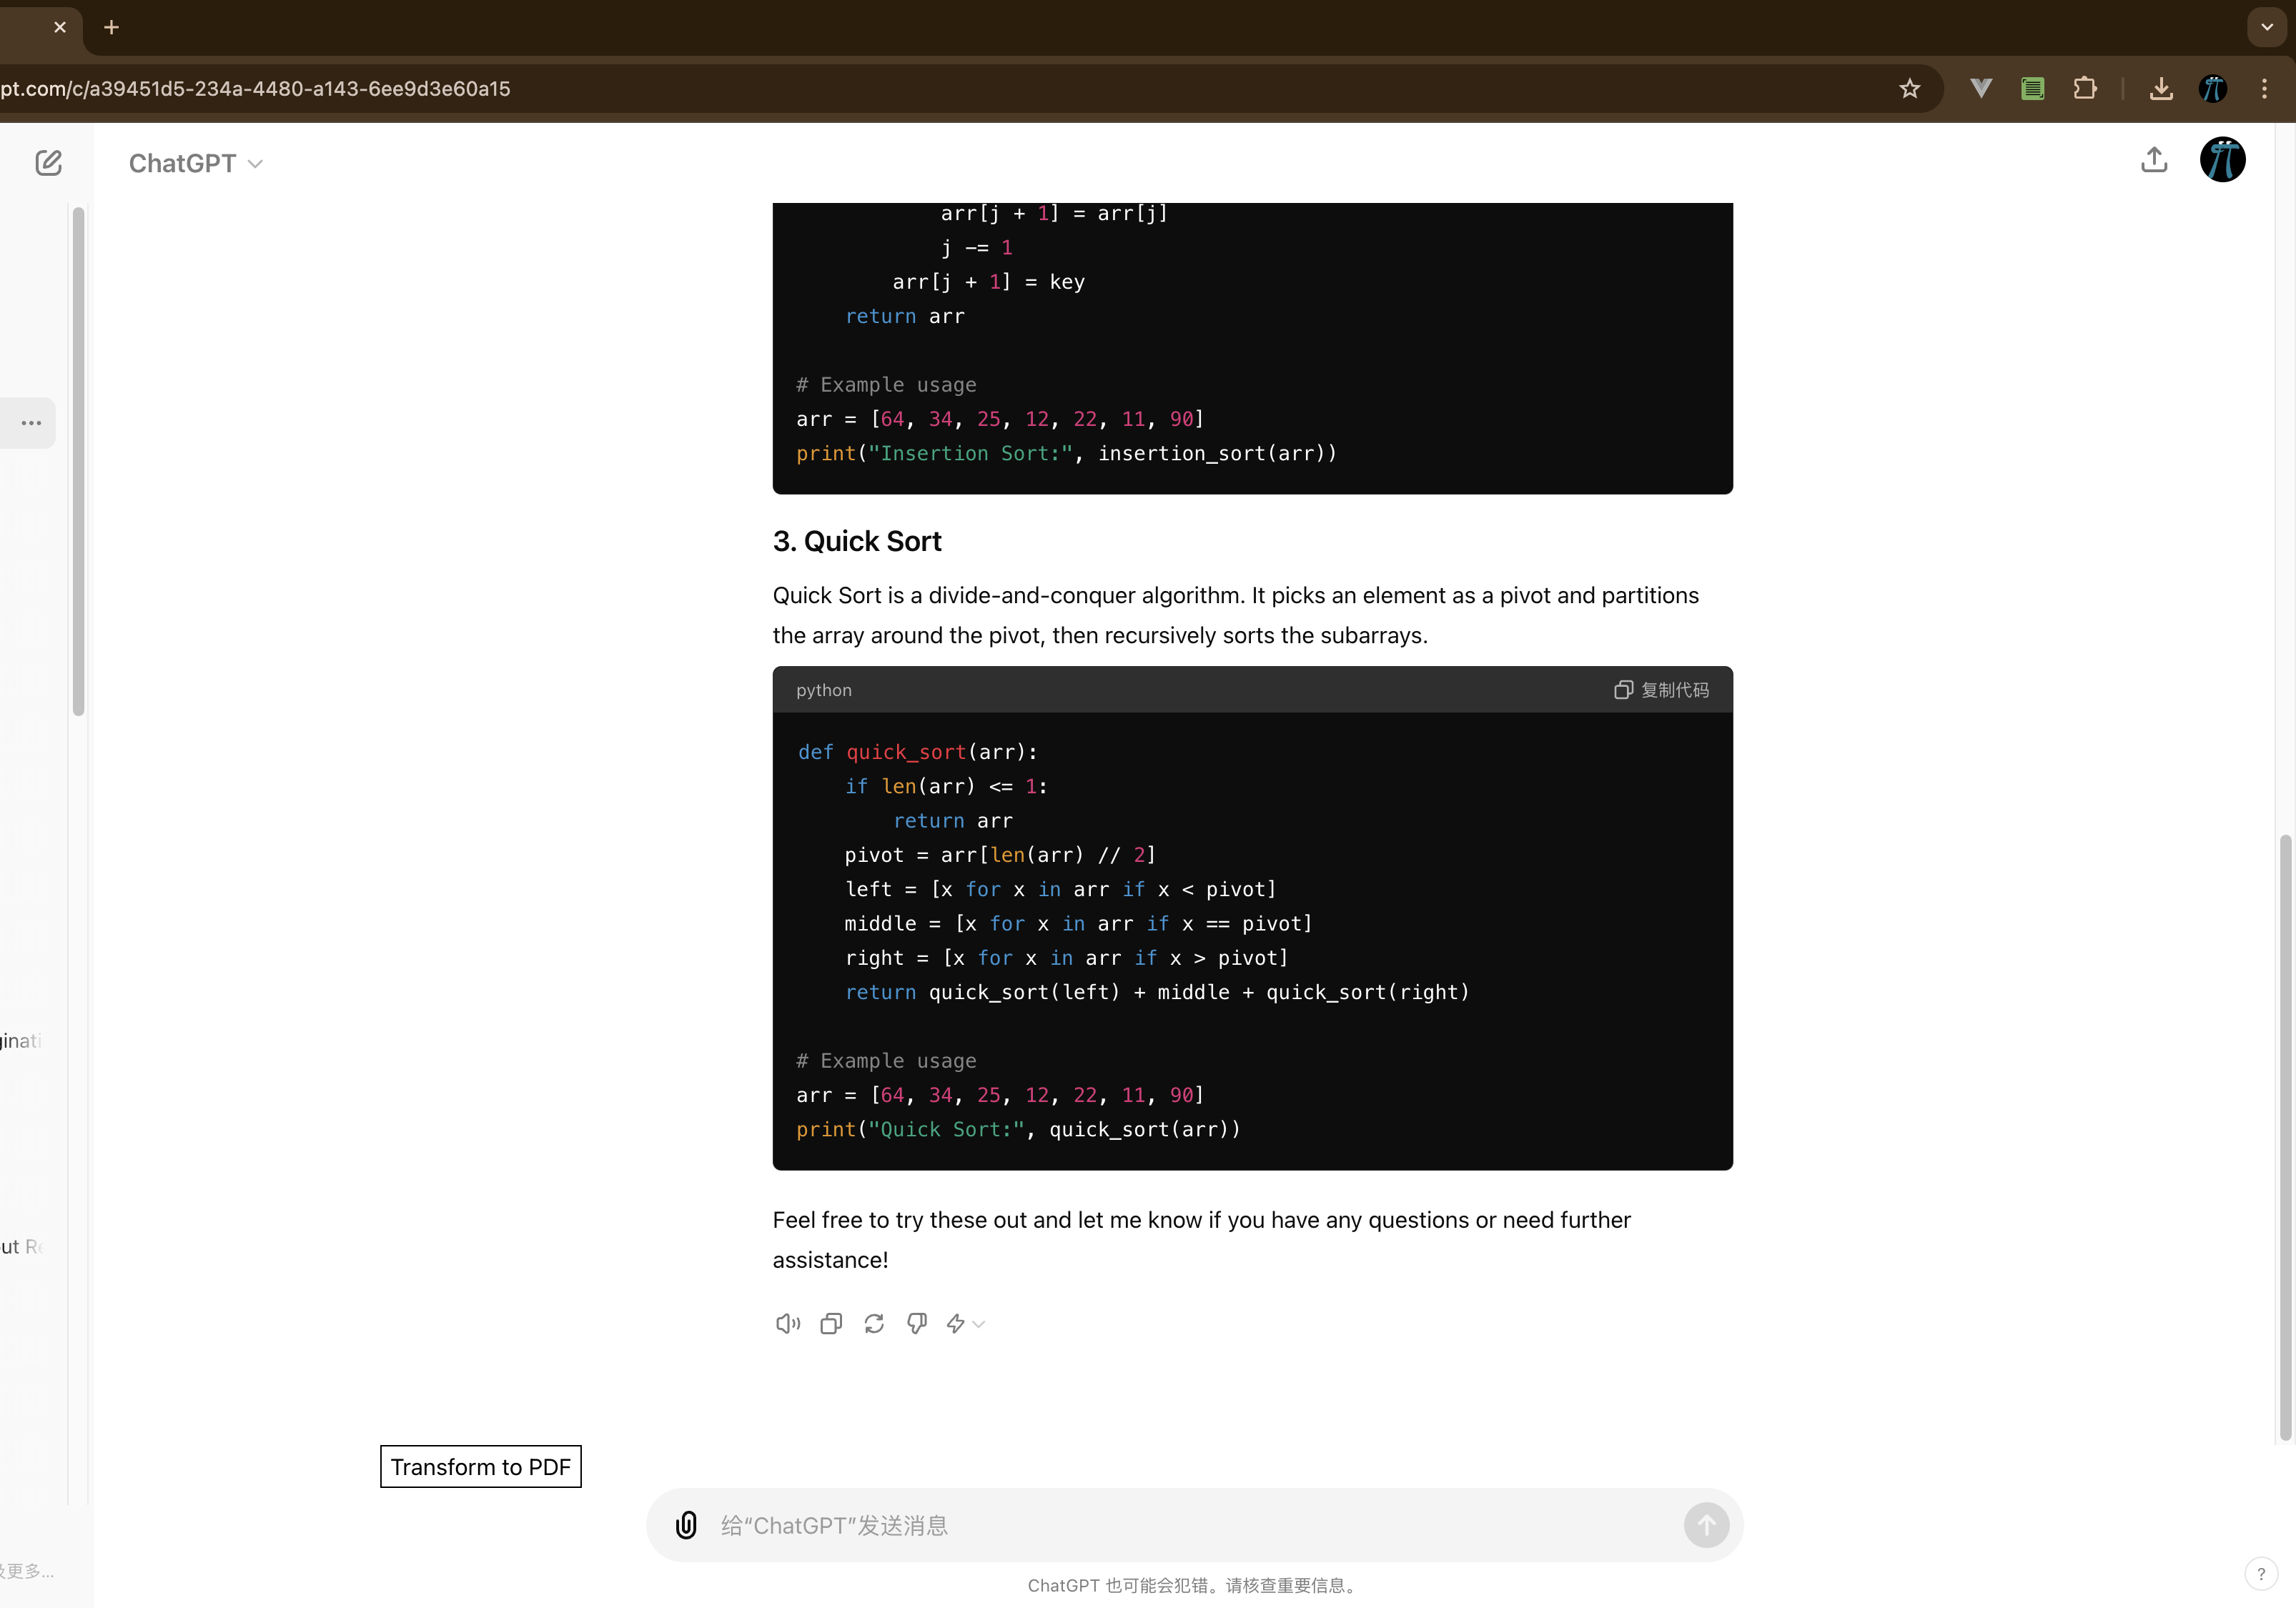Copy the assistant response

pyautogui.click(x=831, y=1323)
